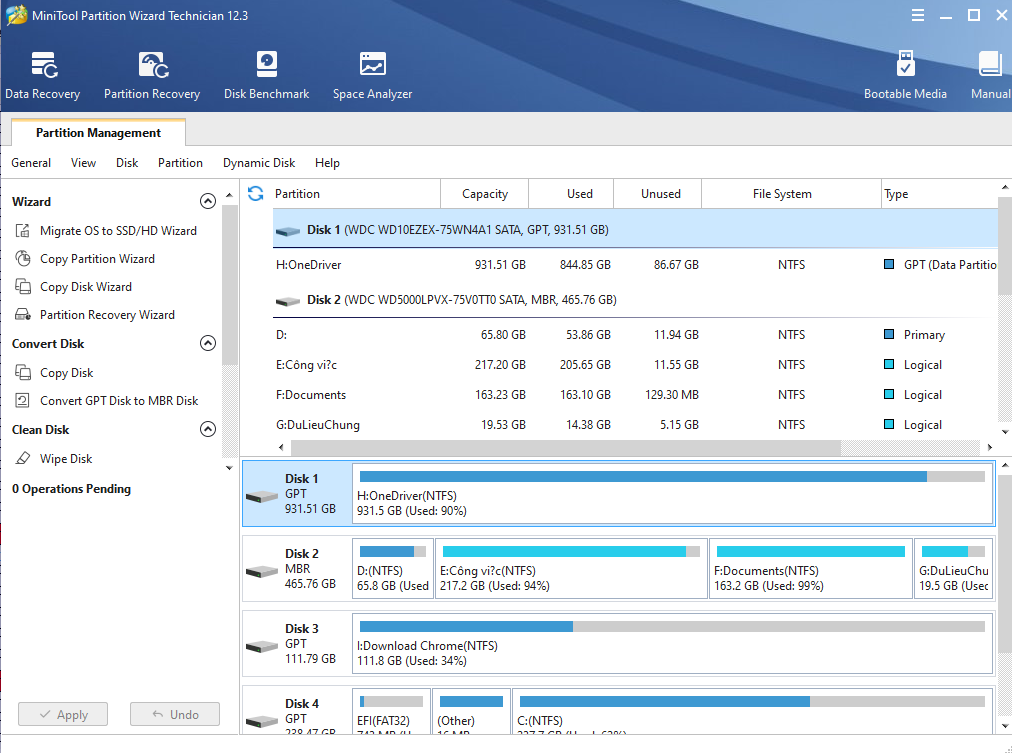The height and width of the screenshot is (753, 1012).
Task: Click the Wipe Disk eraser icon
Action: tap(23, 458)
